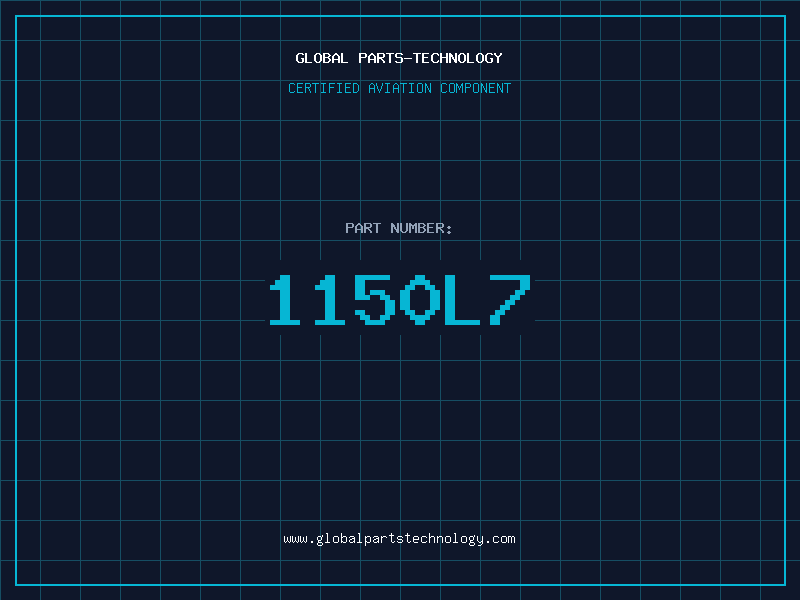The image size is (800, 600).
Task: Click the GLOBAL PARTS-TECHNOLOGY heading
Action: (x=399, y=58)
